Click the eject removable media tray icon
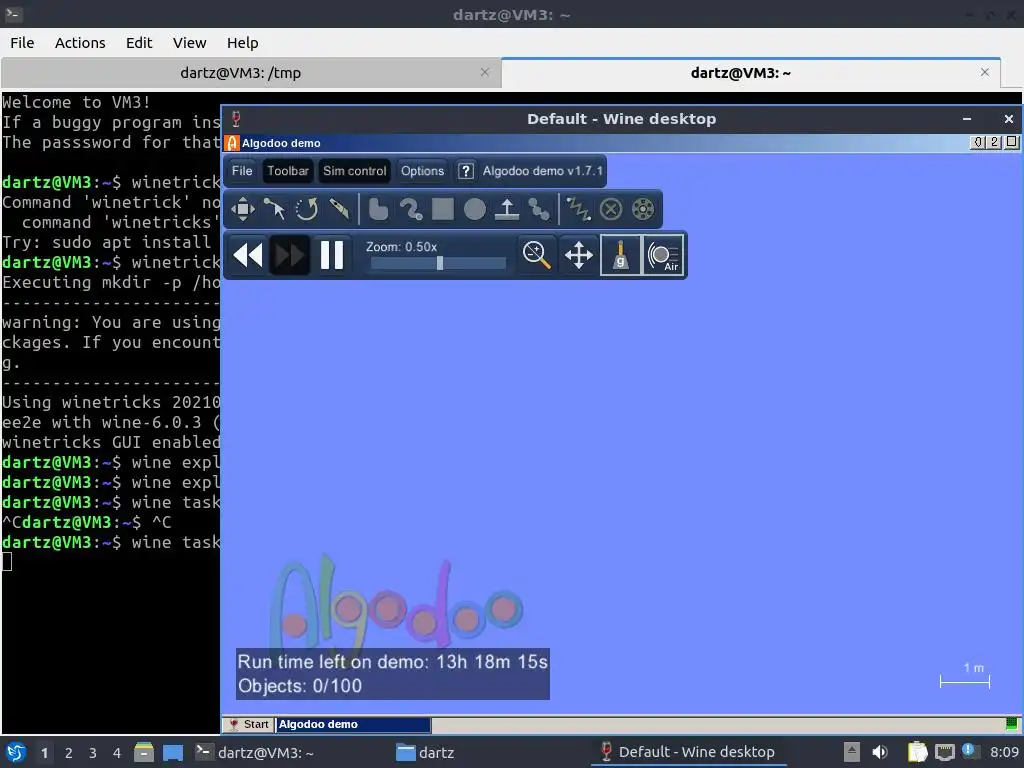 (852, 752)
